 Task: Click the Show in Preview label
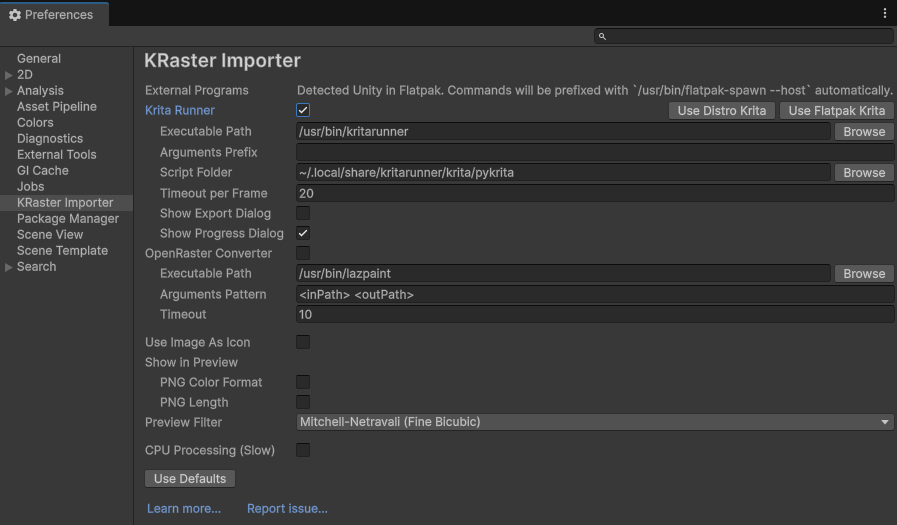pyautogui.click(x=191, y=362)
